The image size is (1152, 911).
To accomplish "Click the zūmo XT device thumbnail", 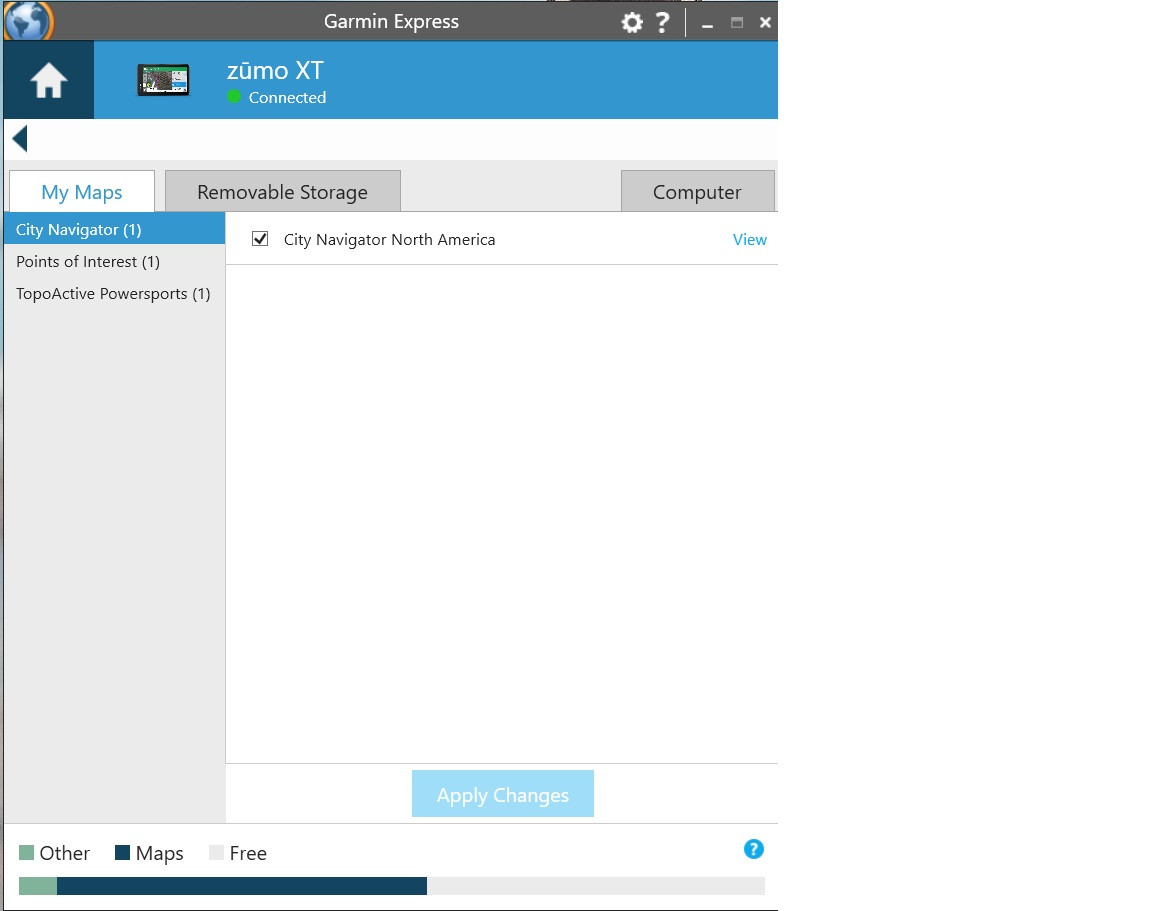I will (163, 80).
